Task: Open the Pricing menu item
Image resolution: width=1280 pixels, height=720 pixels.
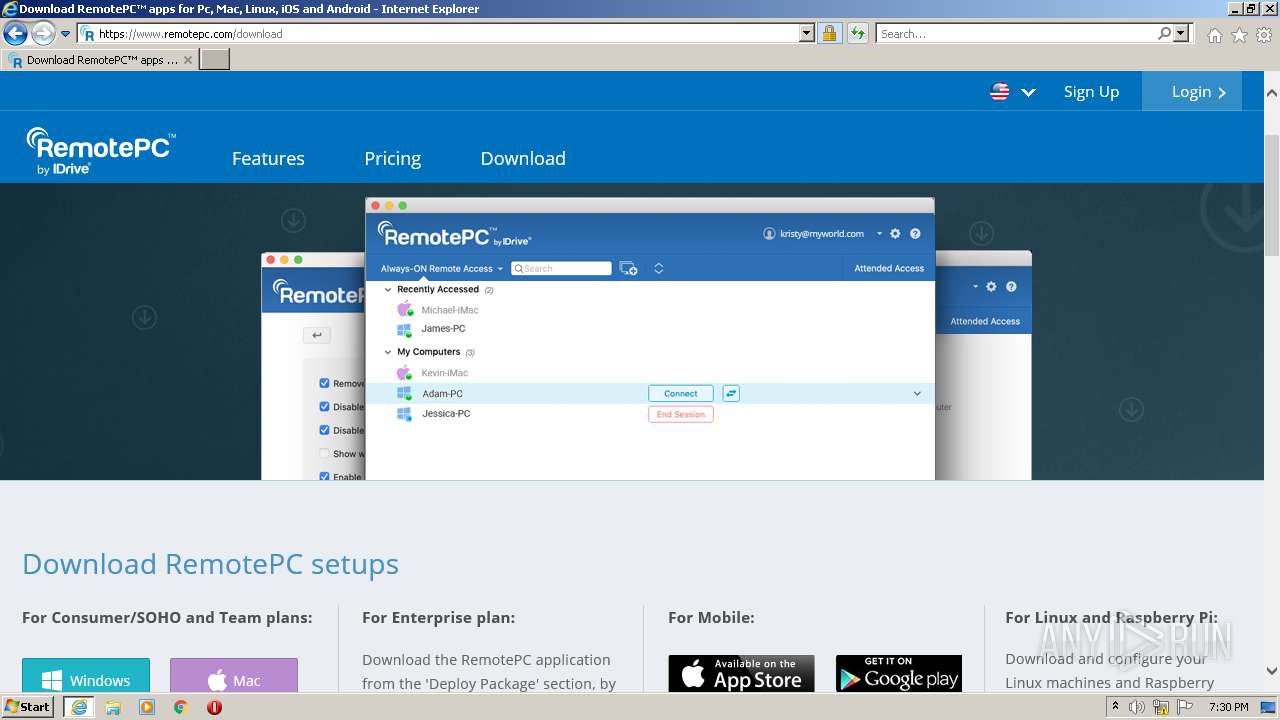Action: coord(393,158)
